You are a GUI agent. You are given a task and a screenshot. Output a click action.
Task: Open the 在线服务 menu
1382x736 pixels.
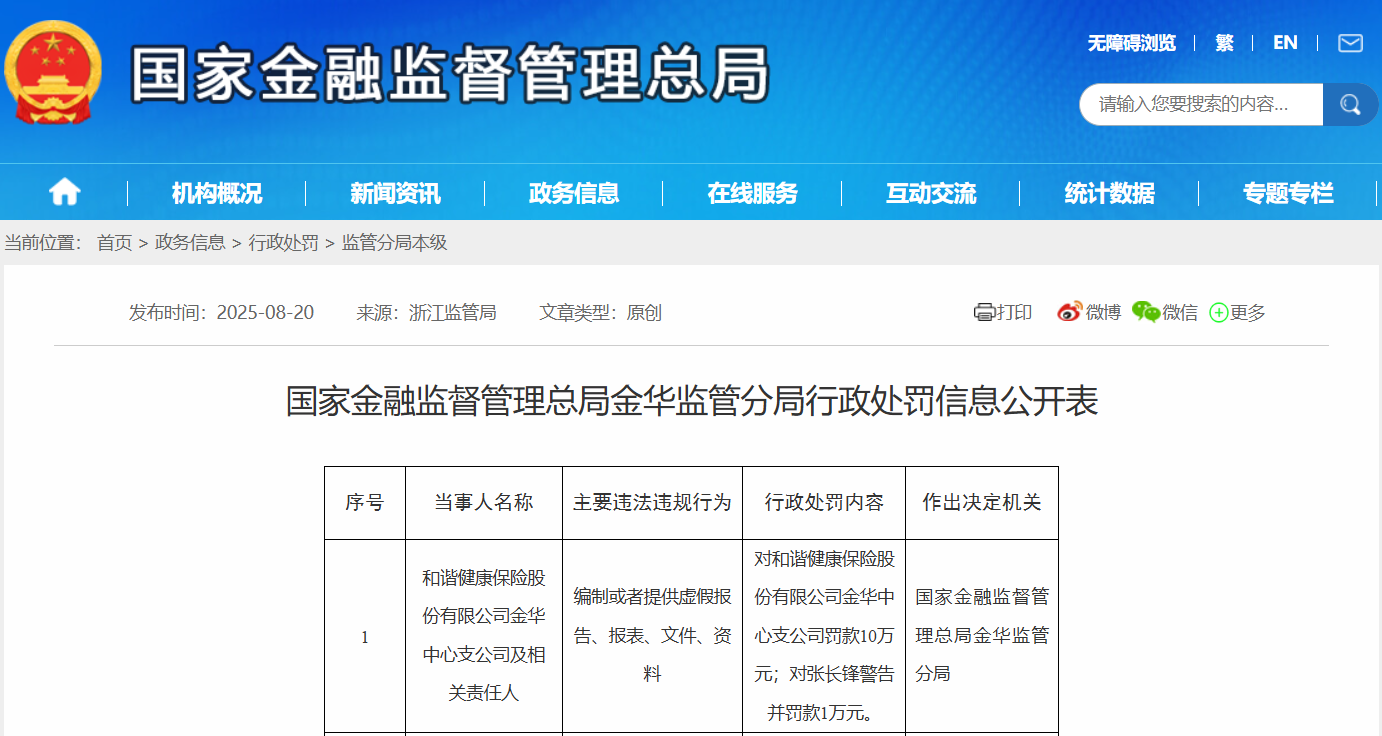tap(752, 193)
